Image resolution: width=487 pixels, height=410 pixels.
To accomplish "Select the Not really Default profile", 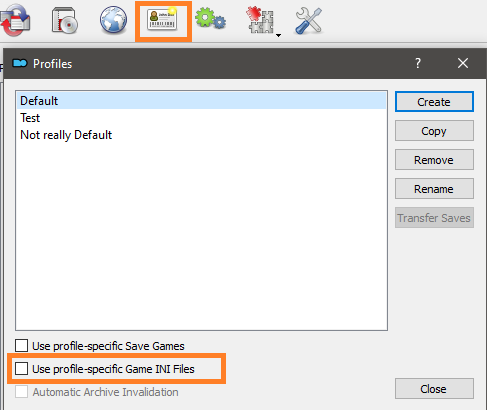I will coord(201,135).
